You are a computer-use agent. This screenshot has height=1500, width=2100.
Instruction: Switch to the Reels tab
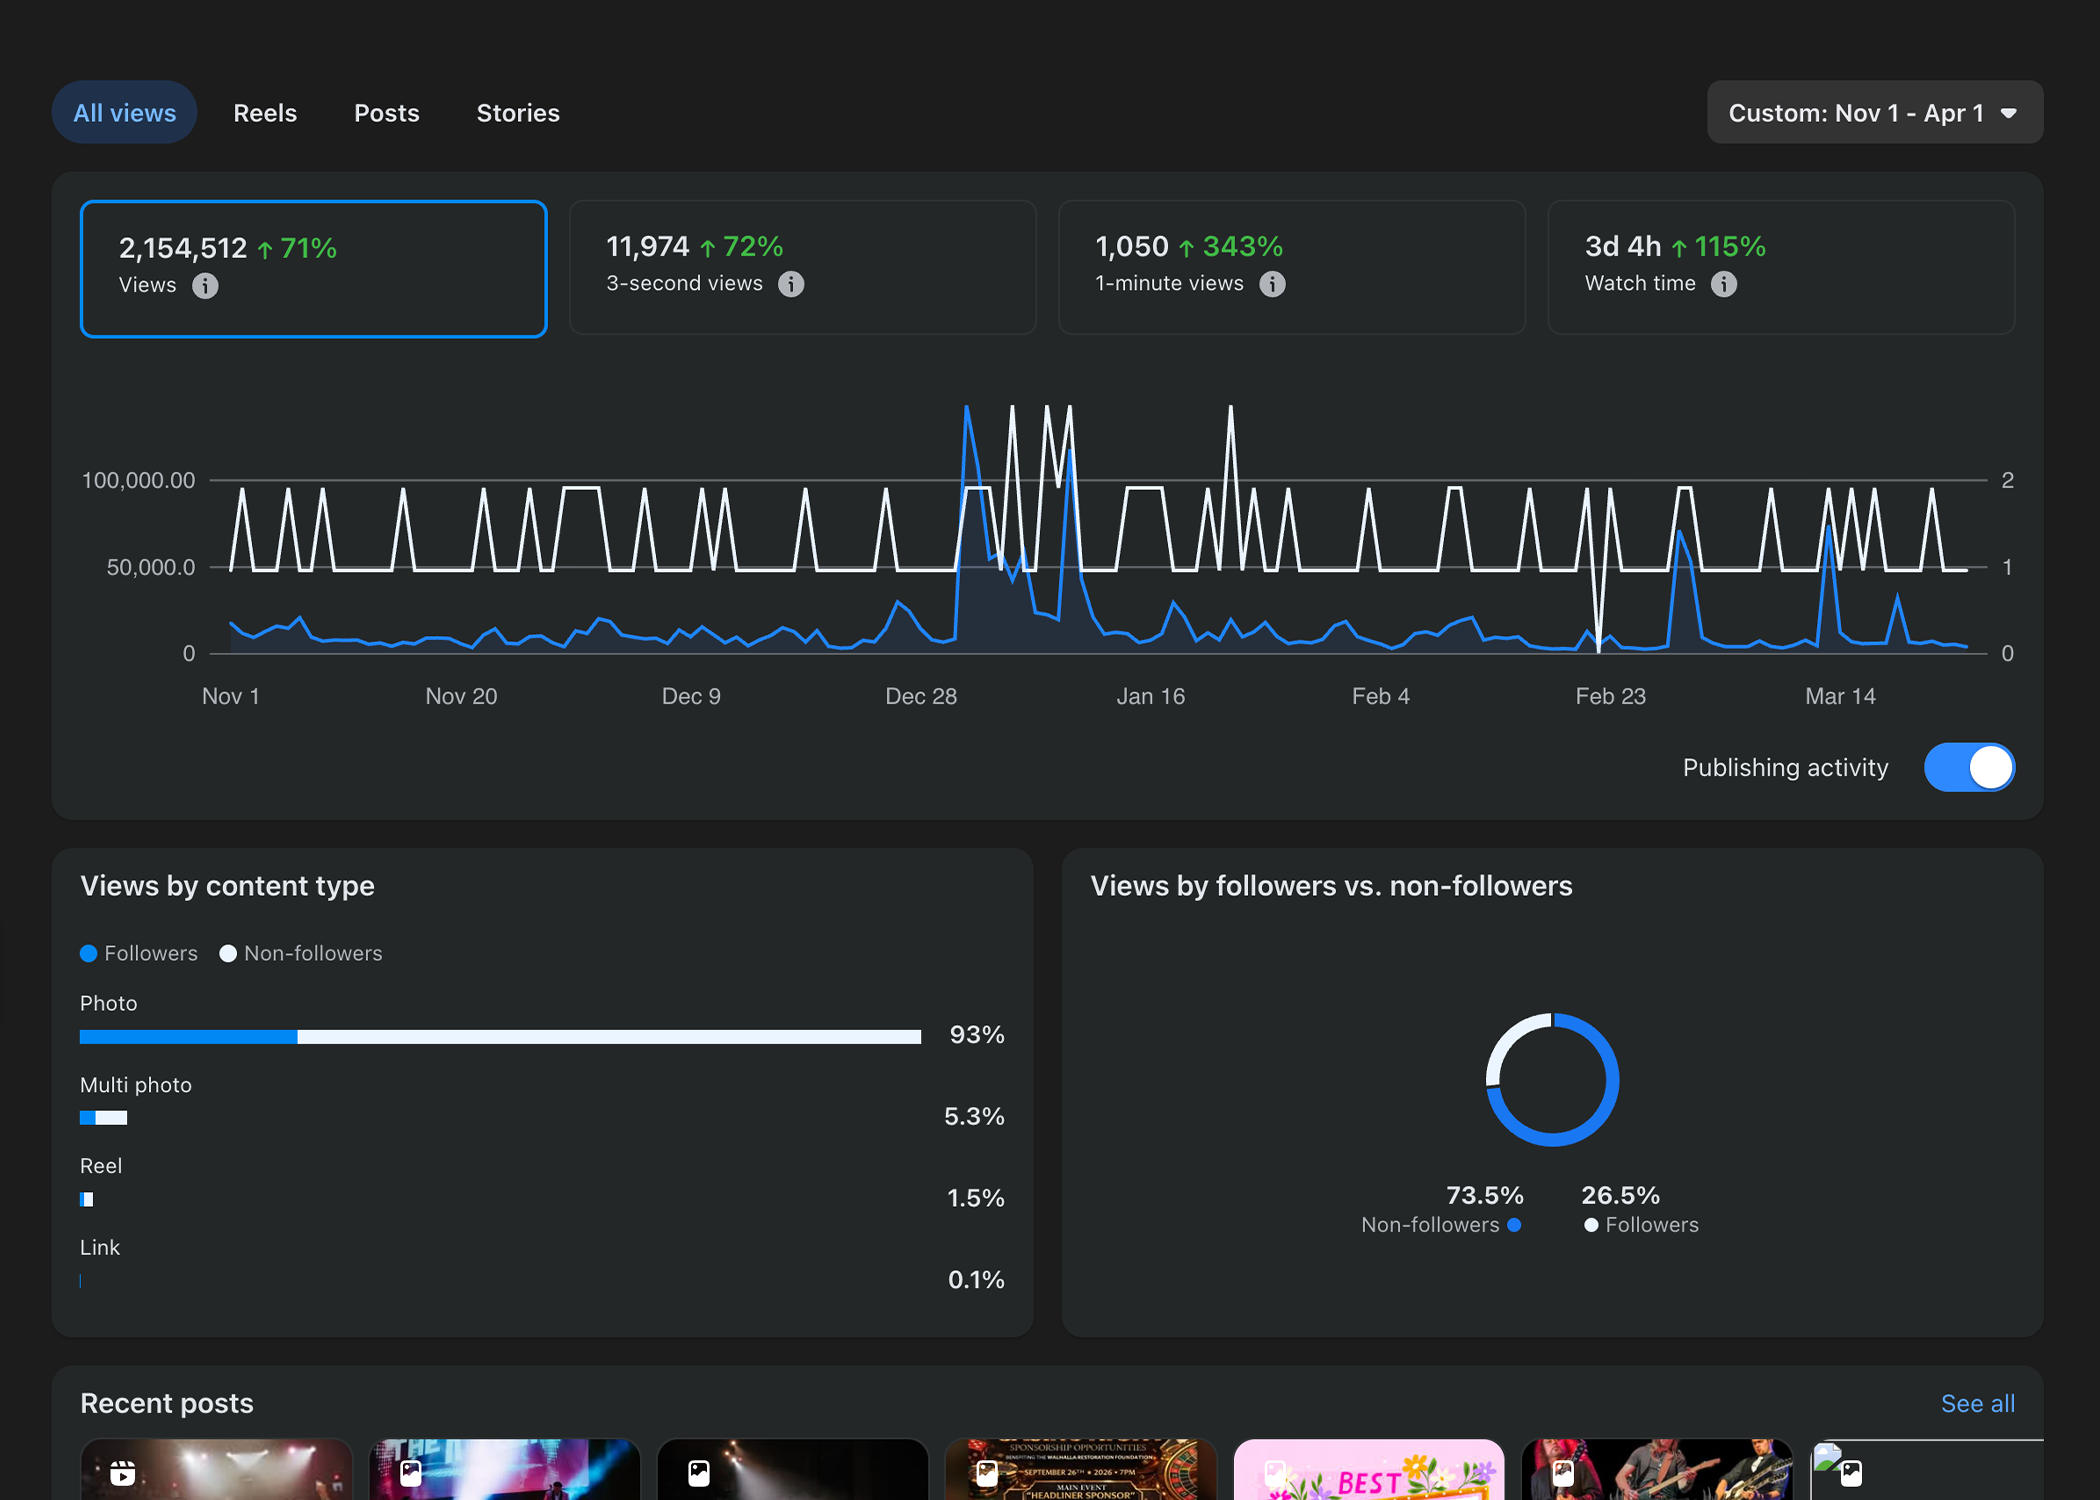265,113
